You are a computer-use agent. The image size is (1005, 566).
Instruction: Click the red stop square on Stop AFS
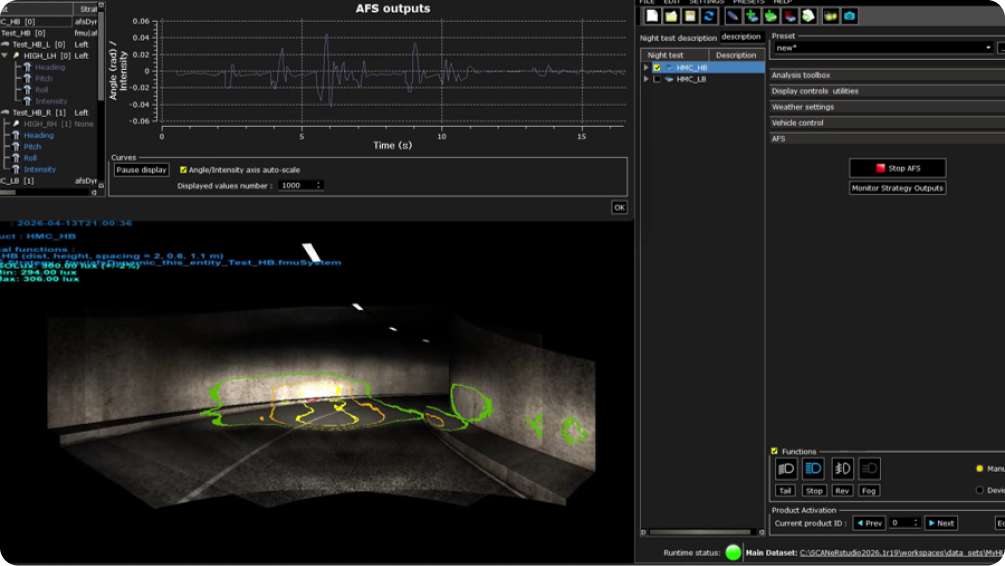[x=881, y=169]
